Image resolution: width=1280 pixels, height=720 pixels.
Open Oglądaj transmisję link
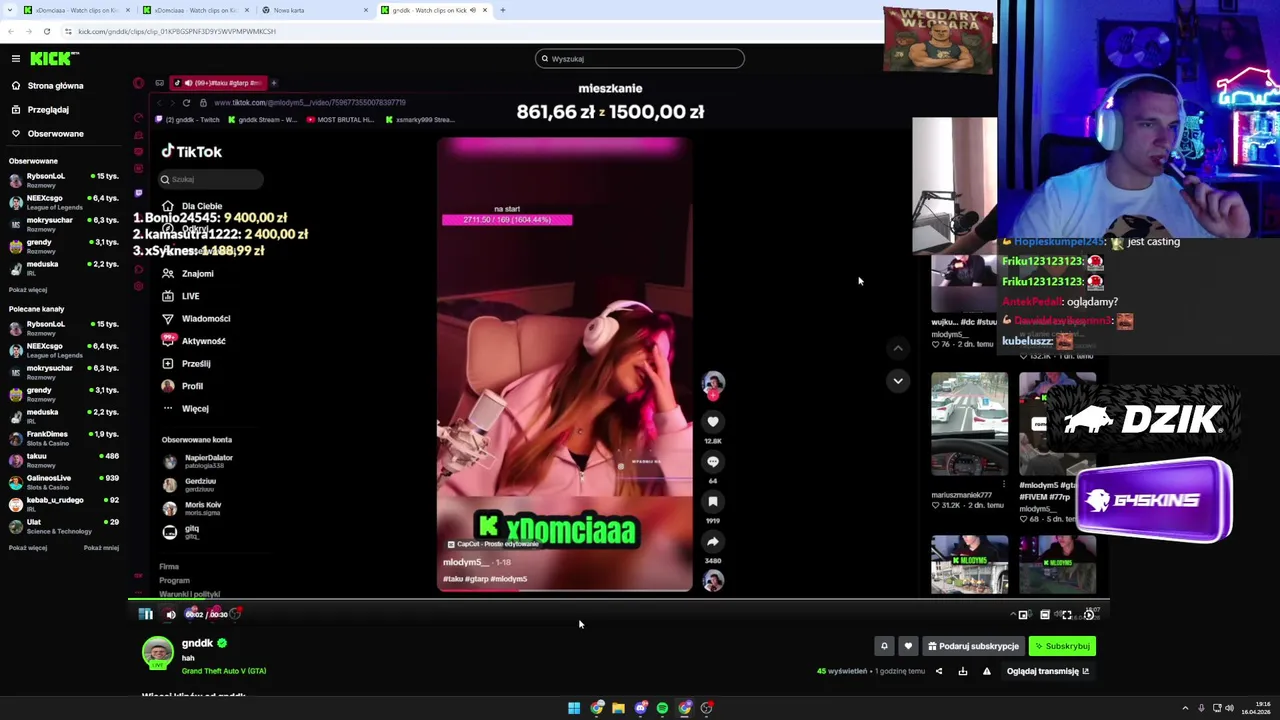point(1047,671)
